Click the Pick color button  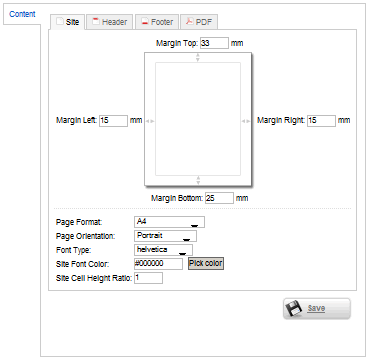(206, 263)
